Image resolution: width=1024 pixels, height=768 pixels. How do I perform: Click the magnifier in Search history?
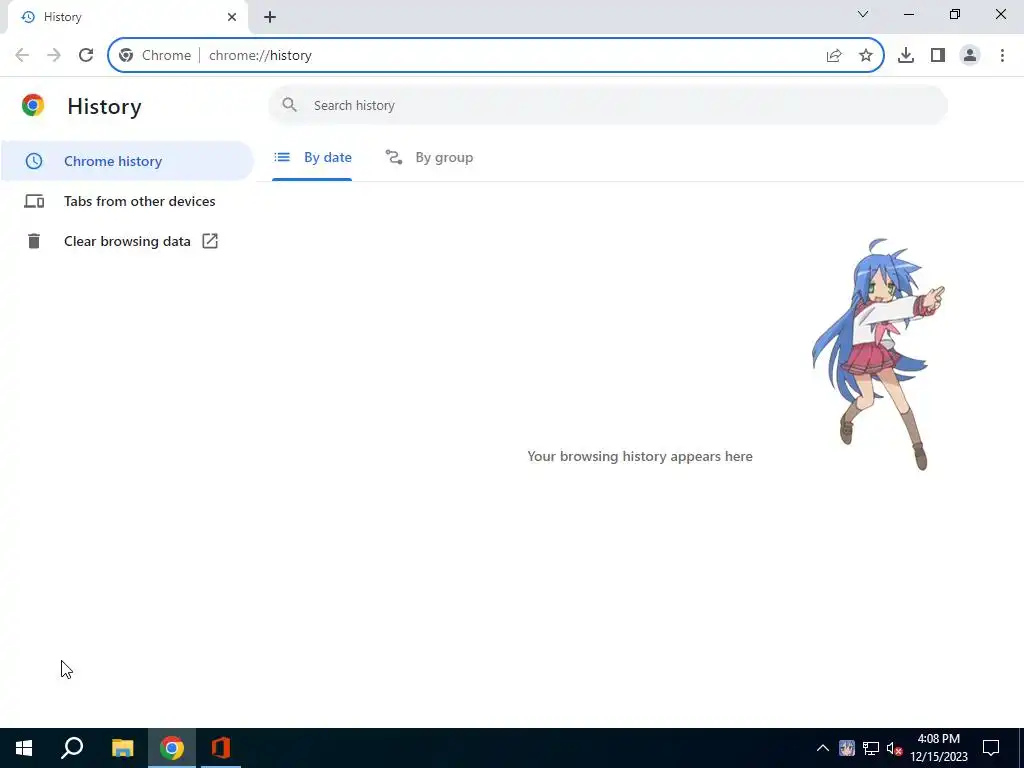[x=289, y=104]
